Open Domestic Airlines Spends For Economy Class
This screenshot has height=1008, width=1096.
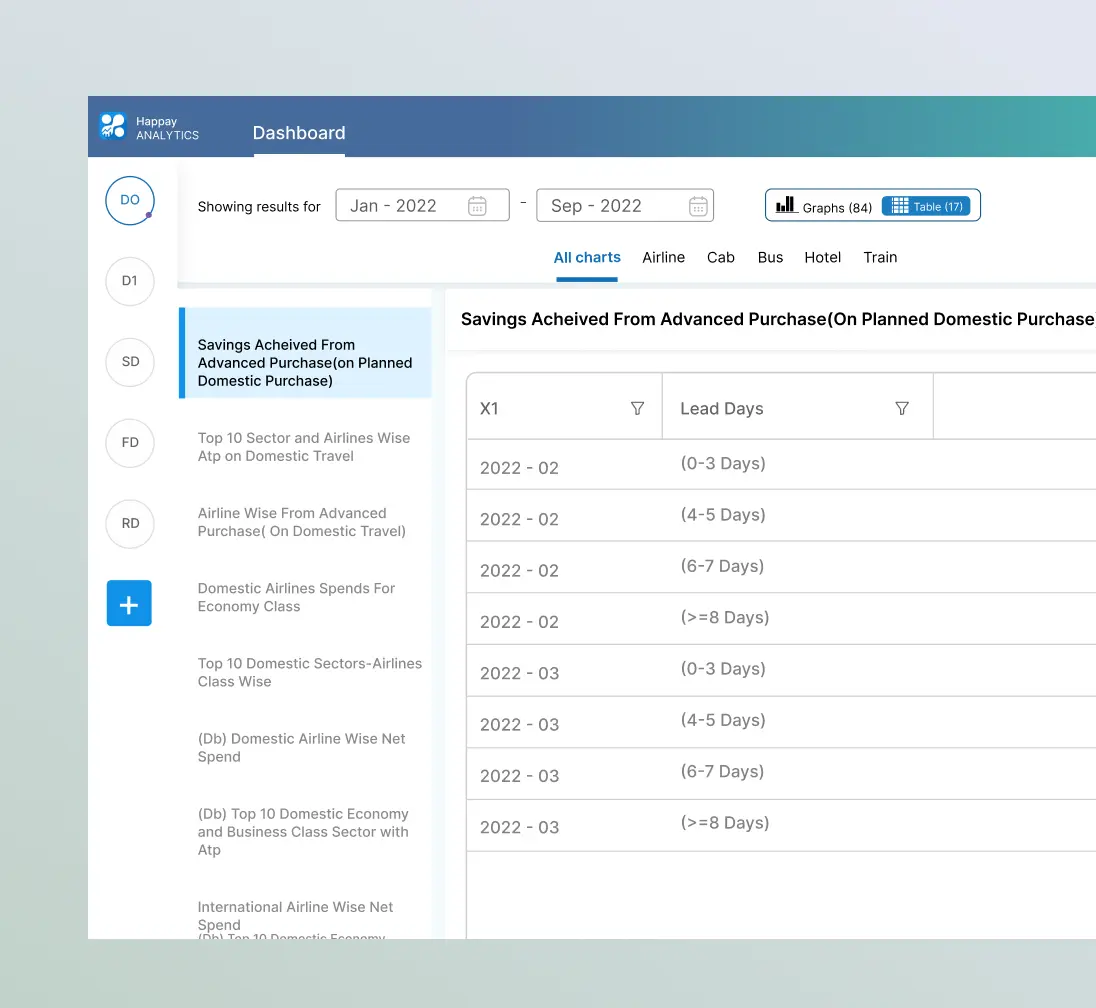[297, 598]
